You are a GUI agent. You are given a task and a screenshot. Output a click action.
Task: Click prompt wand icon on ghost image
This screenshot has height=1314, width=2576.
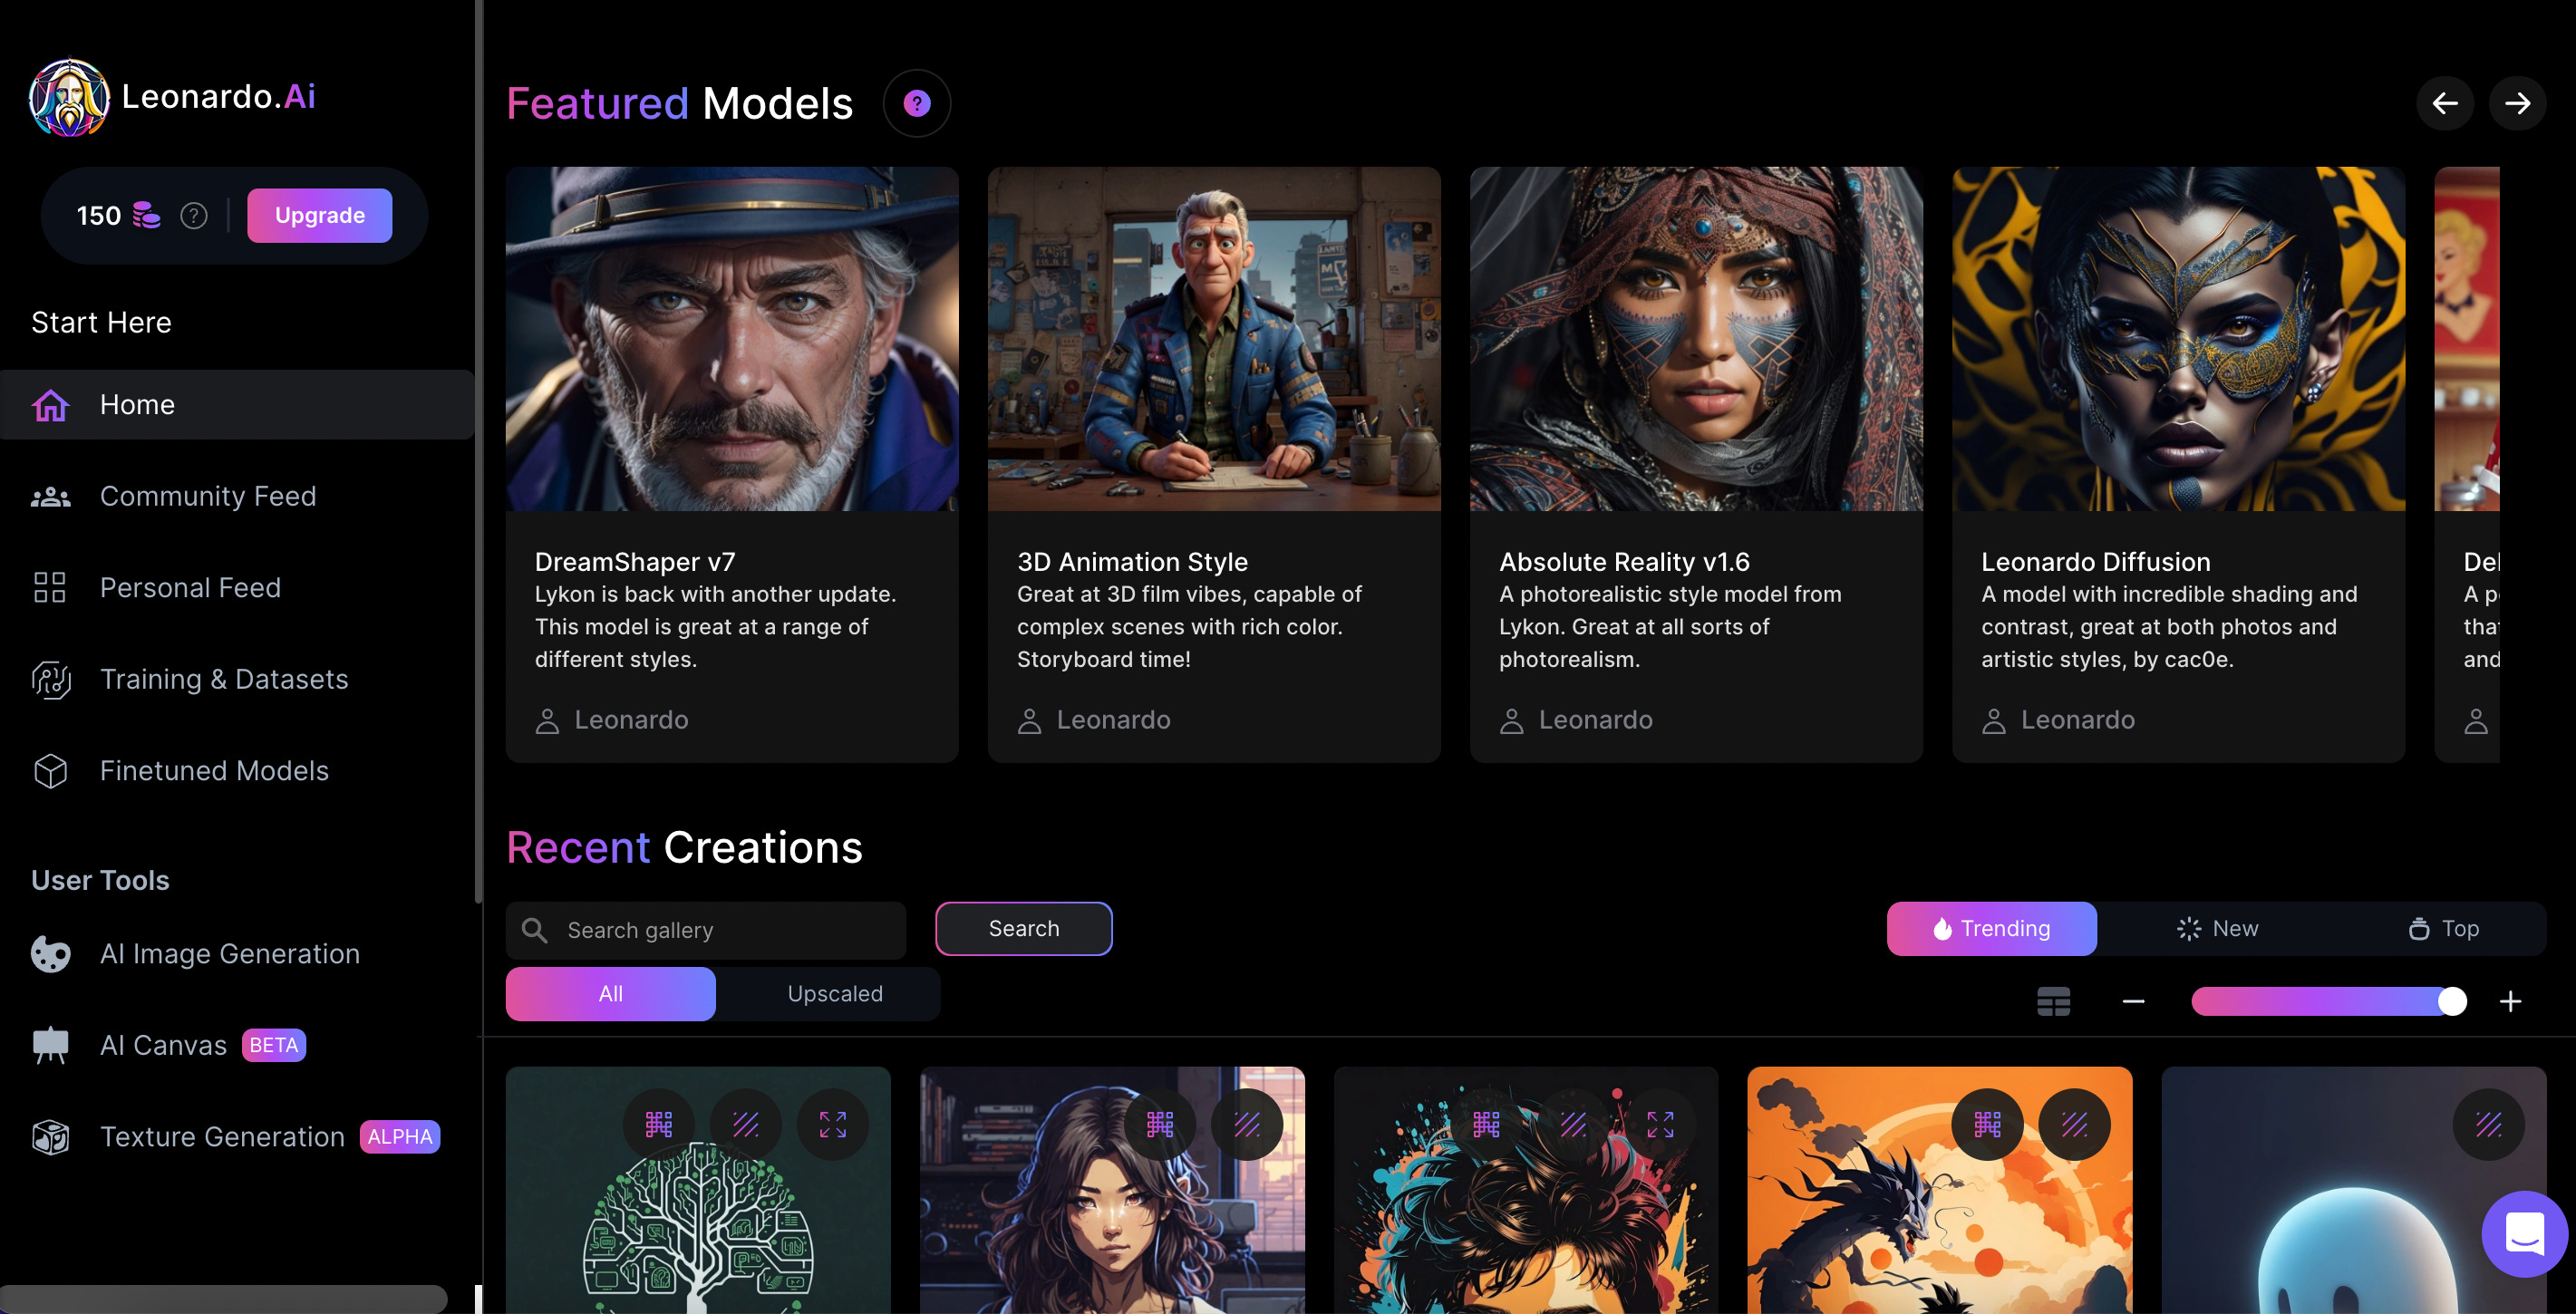2488,1124
